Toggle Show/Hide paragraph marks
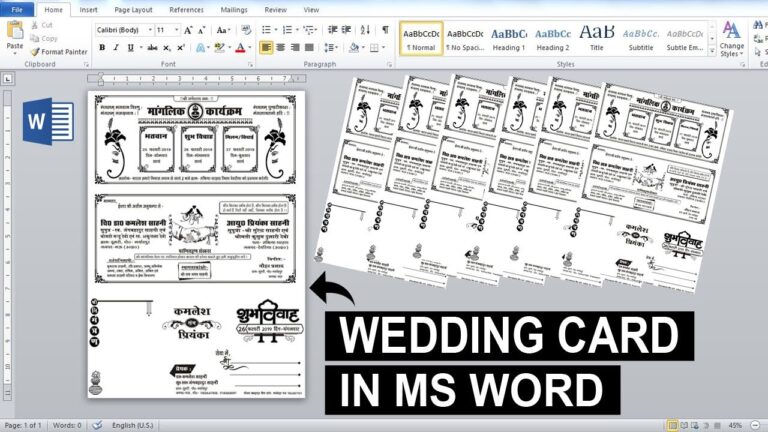The image size is (768, 432). pyautogui.click(x=385, y=30)
